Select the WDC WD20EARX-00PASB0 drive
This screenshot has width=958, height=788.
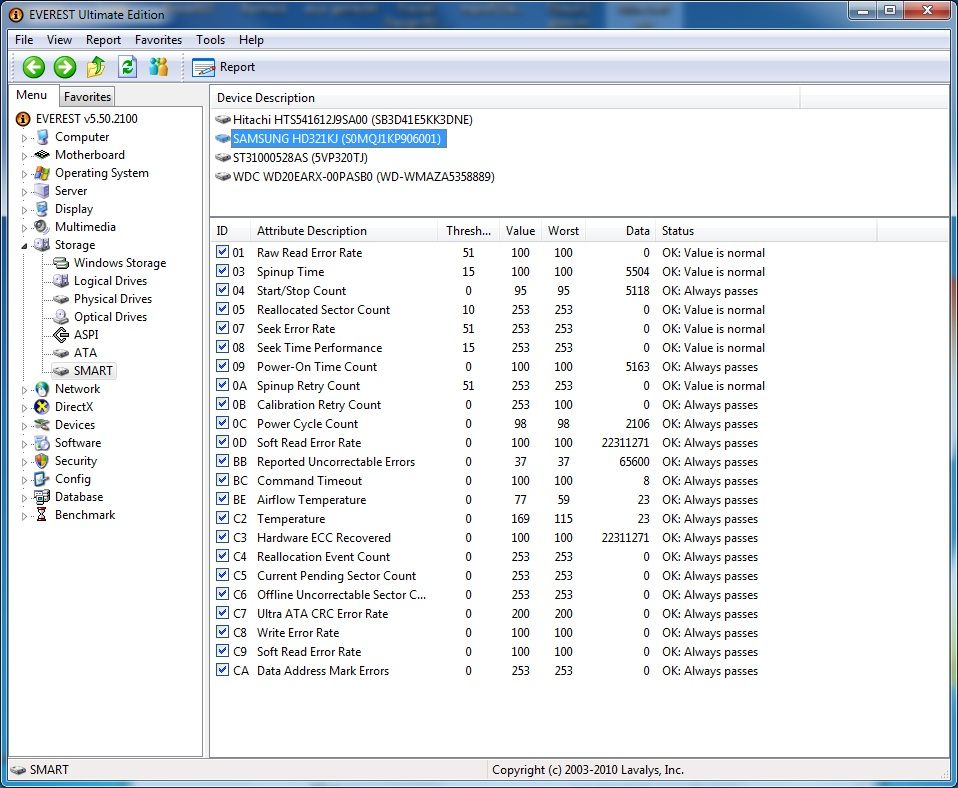pyautogui.click(x=364, y=177)
